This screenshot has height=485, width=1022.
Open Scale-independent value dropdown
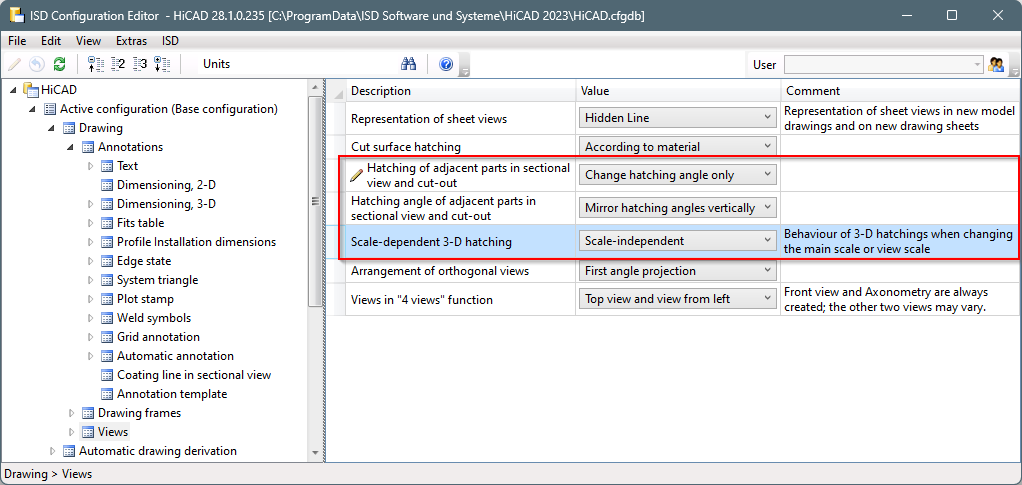point(678,241)
